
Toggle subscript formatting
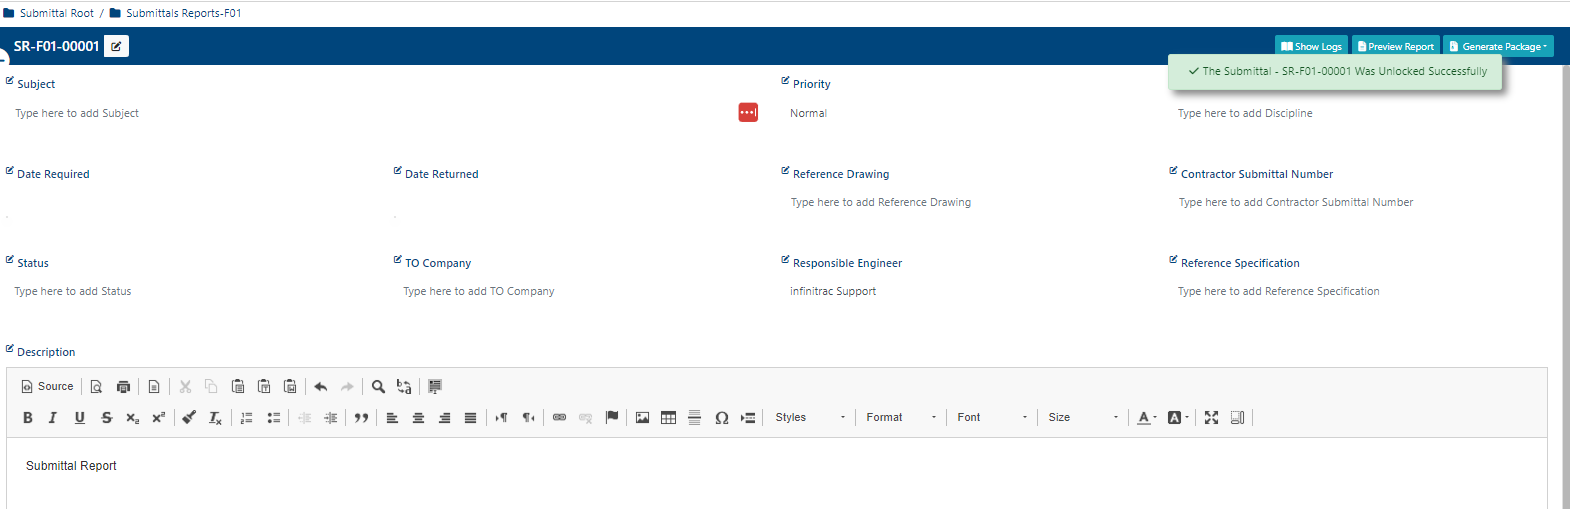click(133, 418)
